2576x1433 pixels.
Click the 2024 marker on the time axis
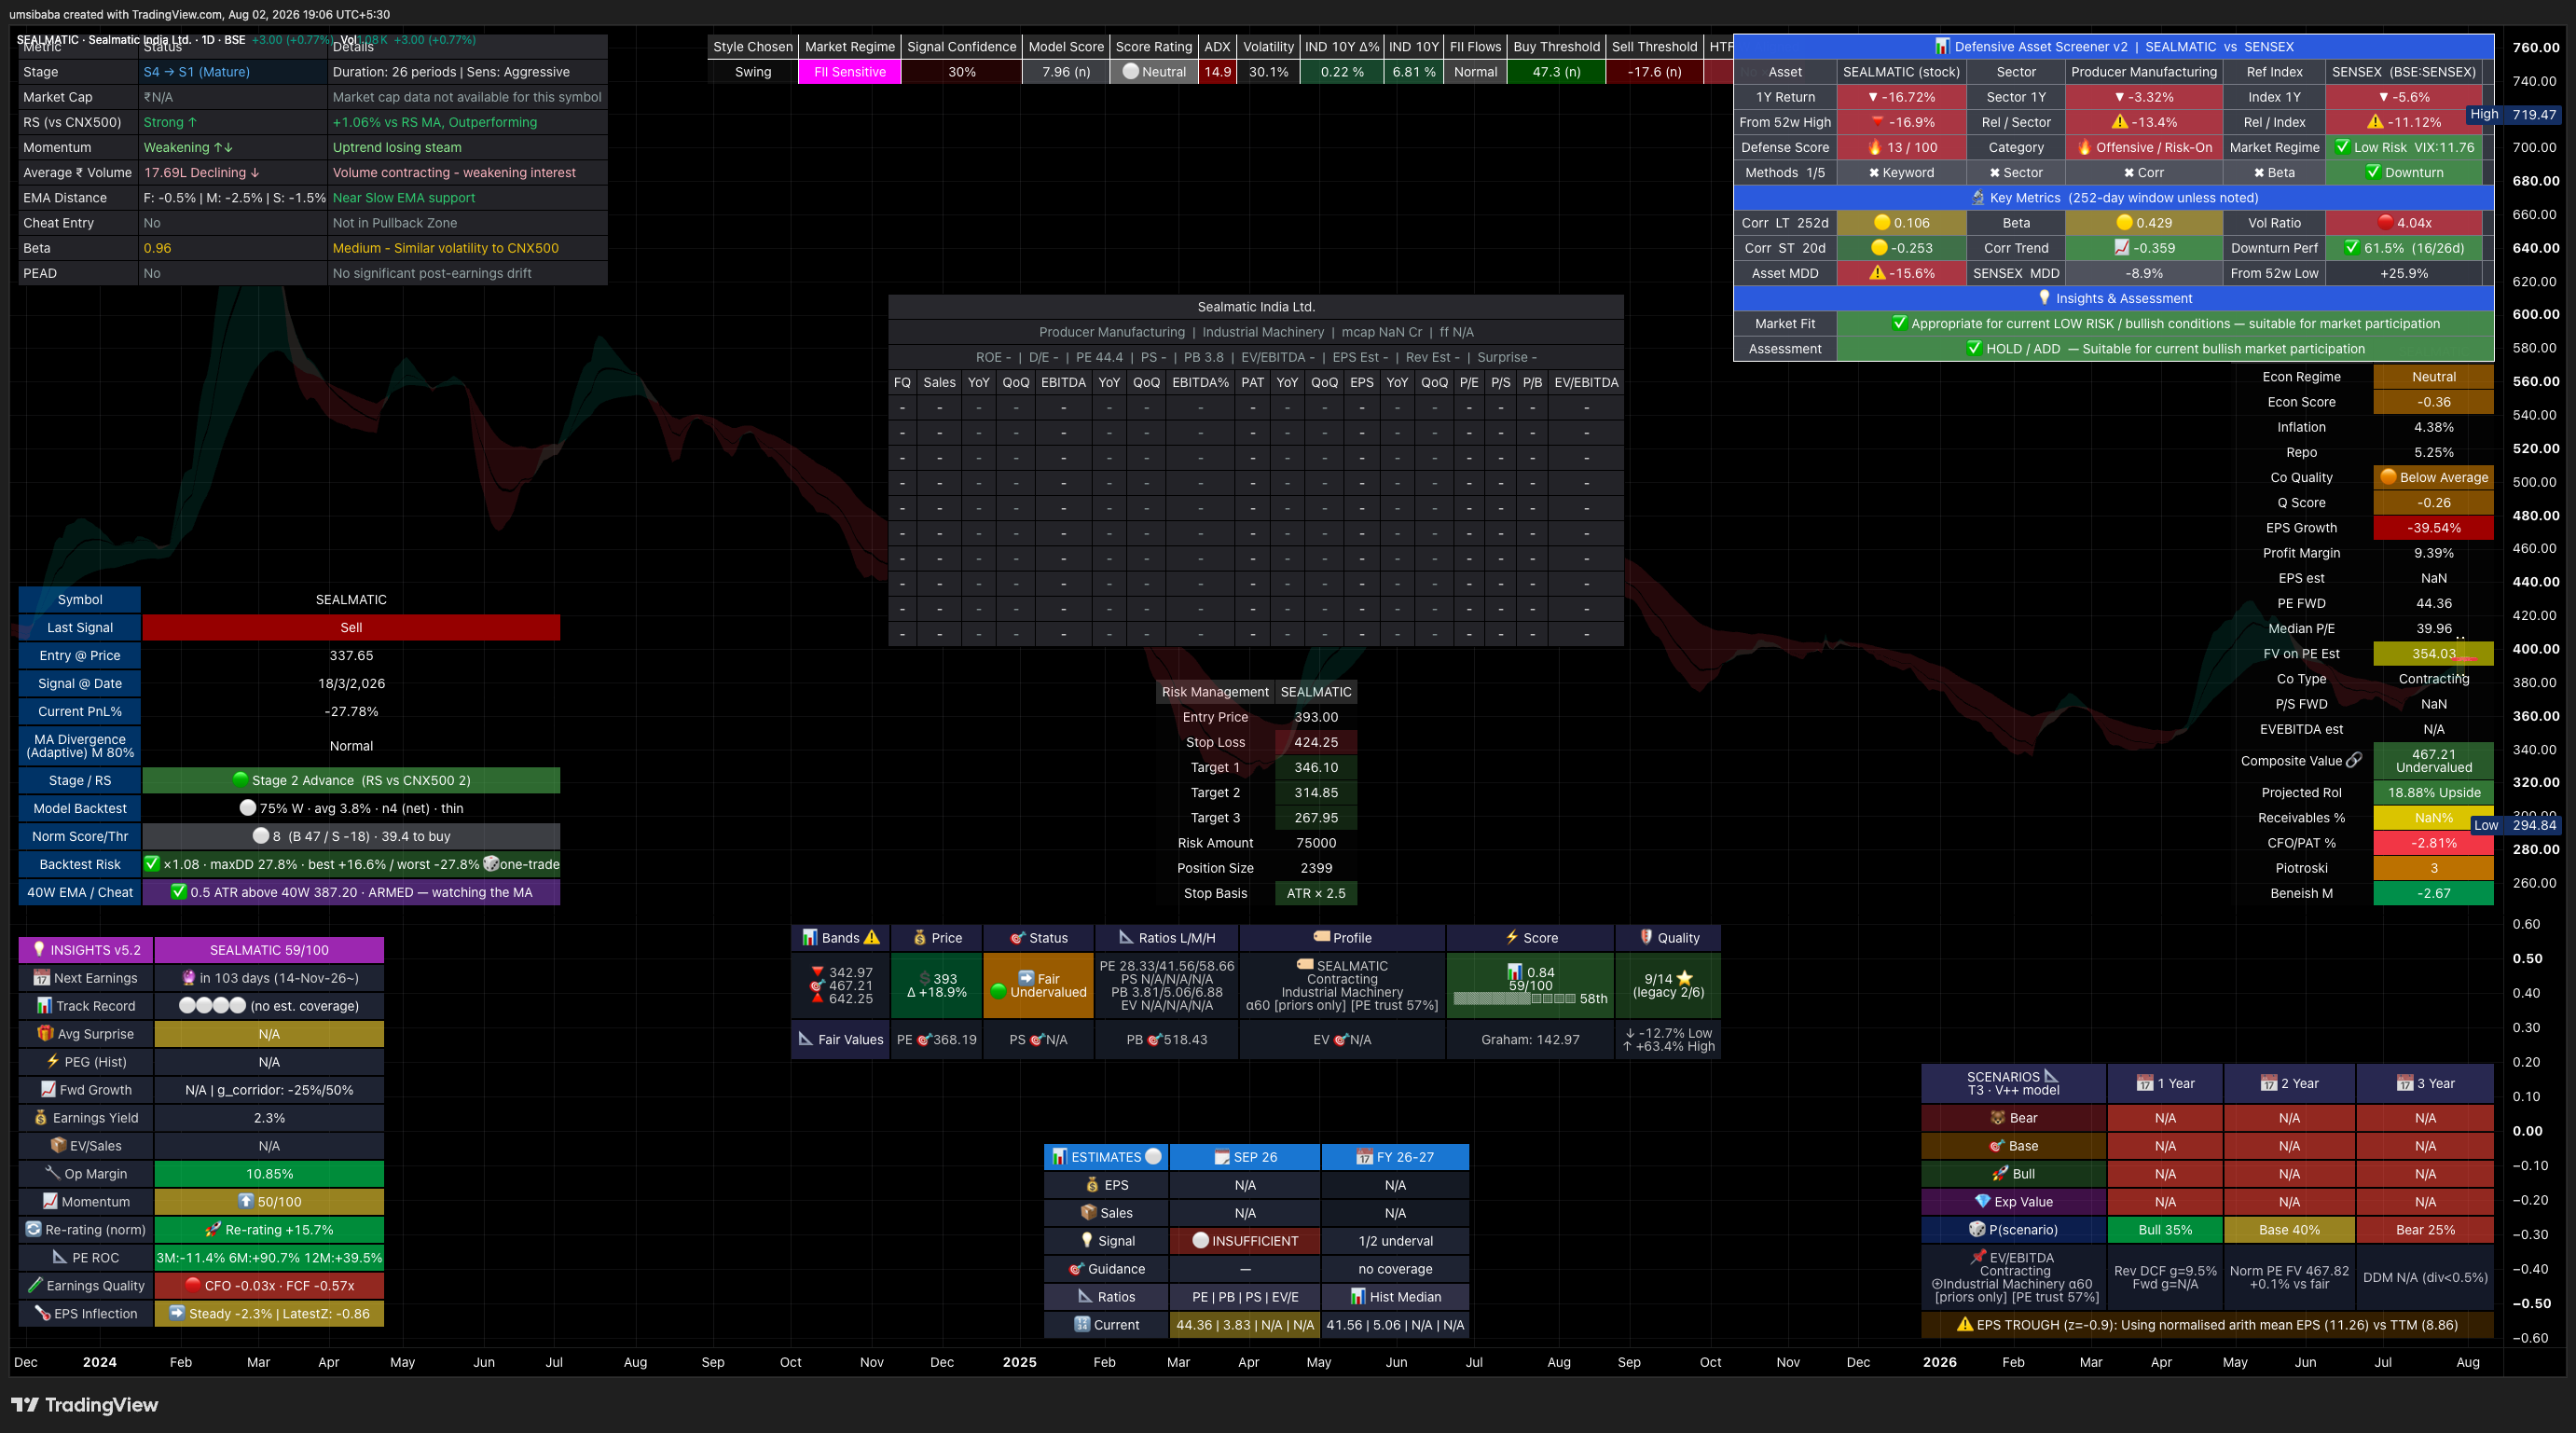100,1362
